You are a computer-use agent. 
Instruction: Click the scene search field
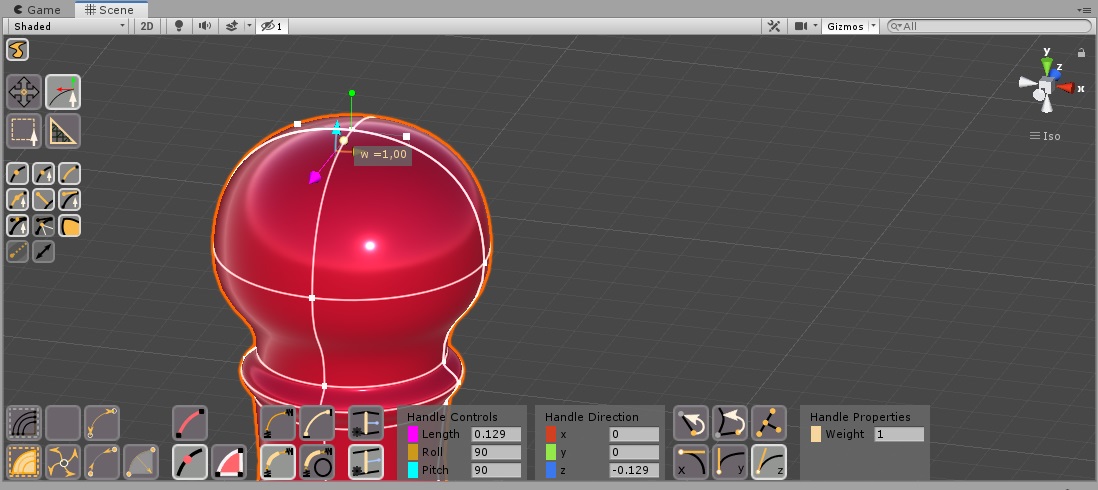click(989, 26)
